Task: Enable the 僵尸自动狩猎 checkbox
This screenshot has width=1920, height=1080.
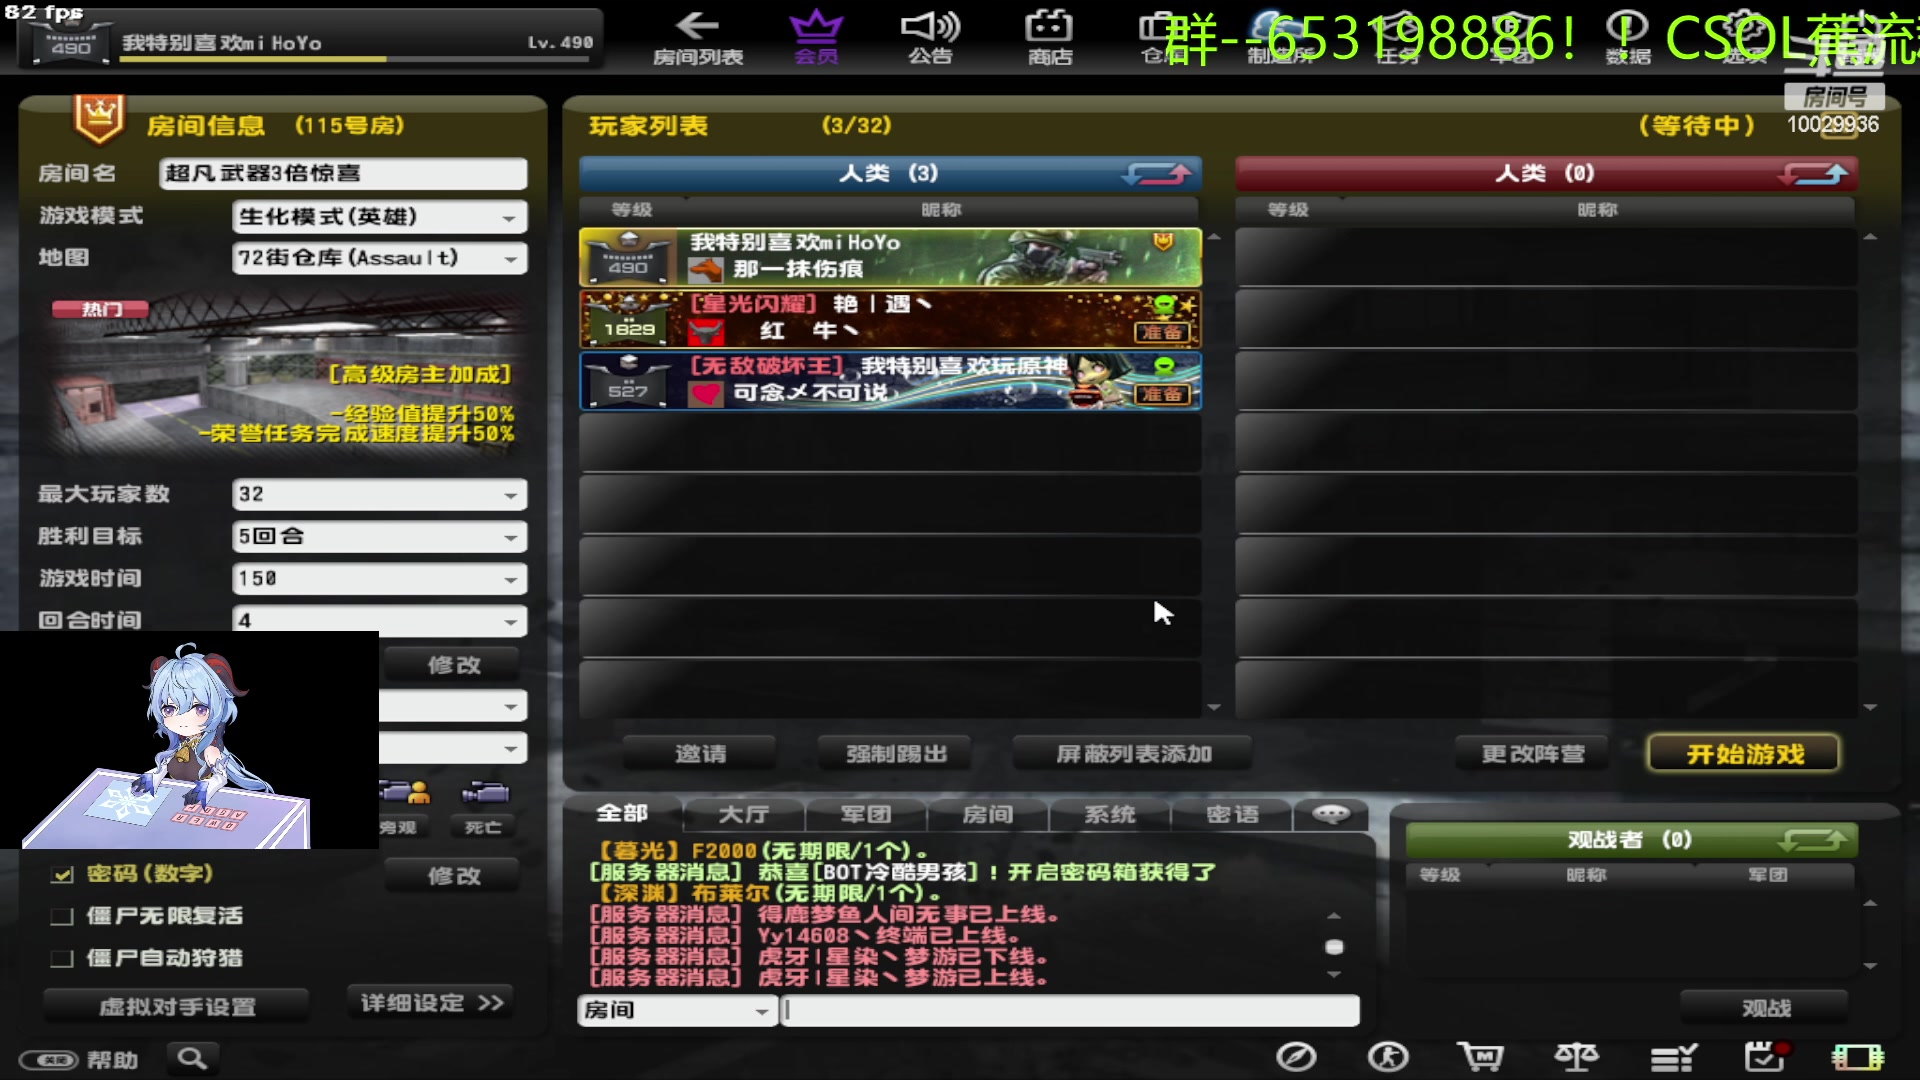Action: pyautogui.click(x=62, y=958)
